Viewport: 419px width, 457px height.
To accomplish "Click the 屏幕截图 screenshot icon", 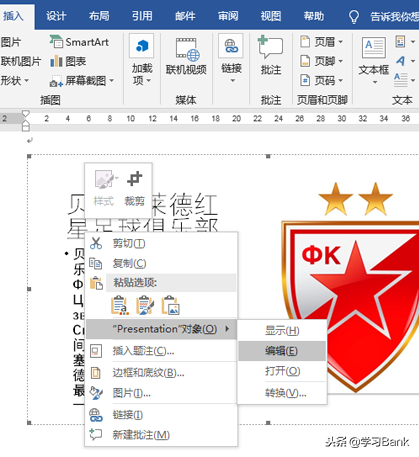I will (x=56, y=81).
